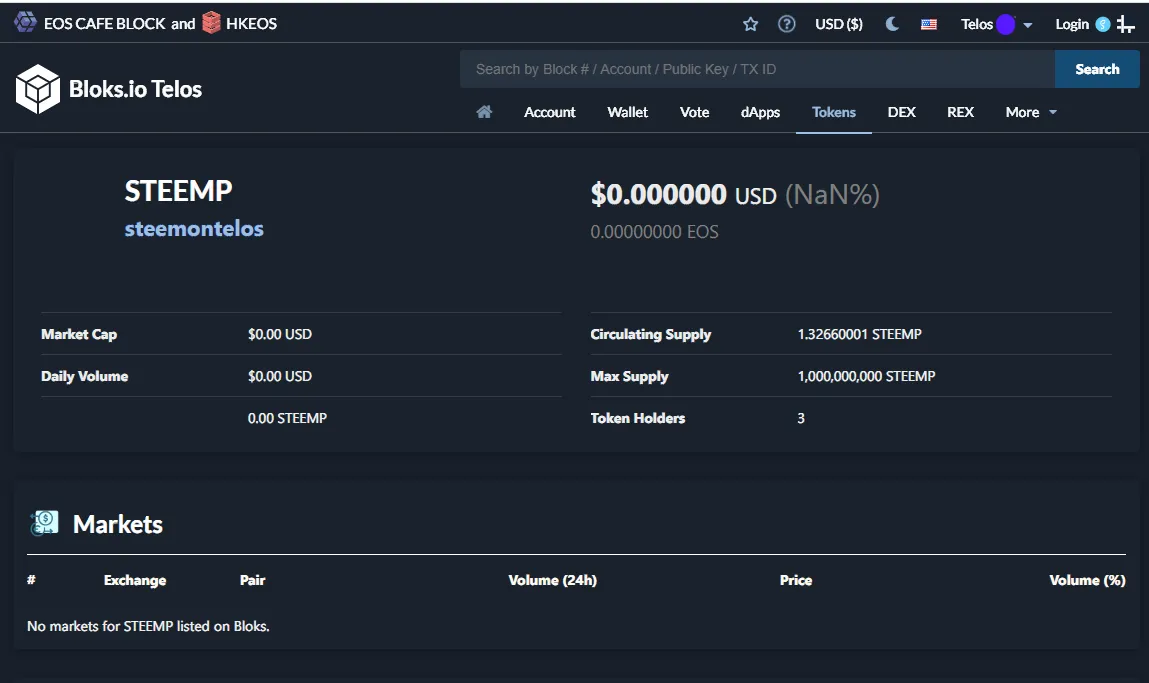Open the Wallet menu

pos(627,112)
